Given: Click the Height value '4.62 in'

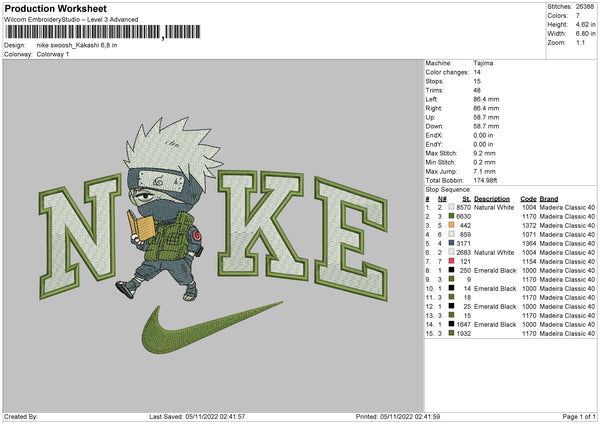Looking at the screenshot, I should (585, 24).
